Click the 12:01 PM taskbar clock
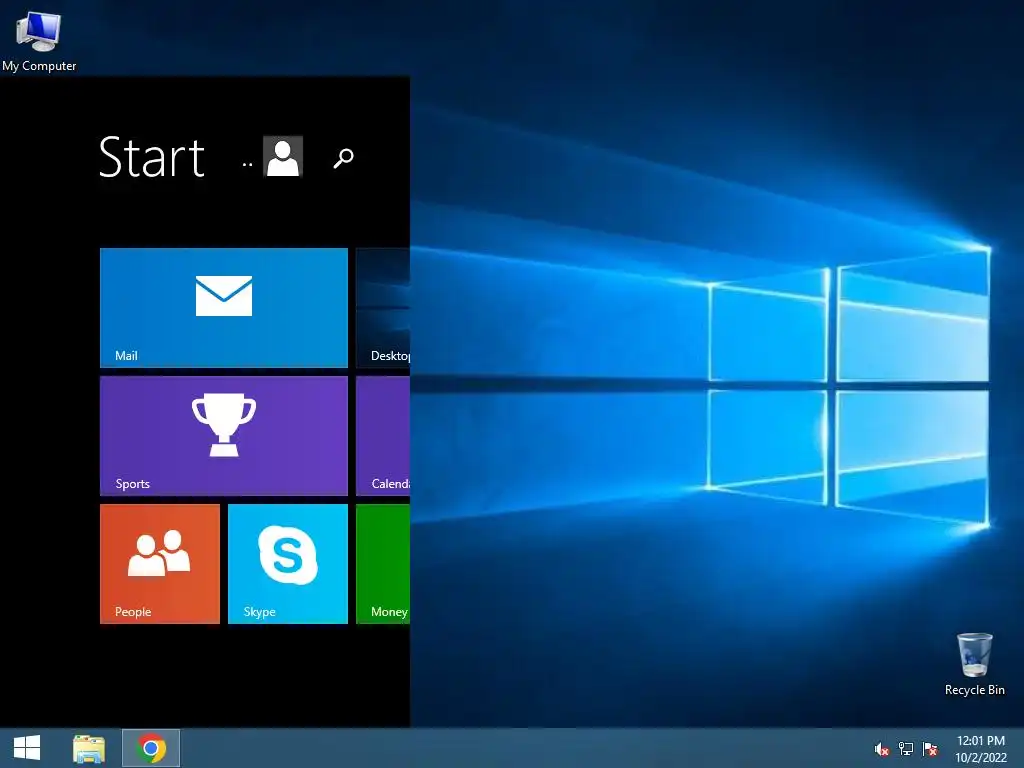This screenshot has width=1024, height=768. point(981,741)
